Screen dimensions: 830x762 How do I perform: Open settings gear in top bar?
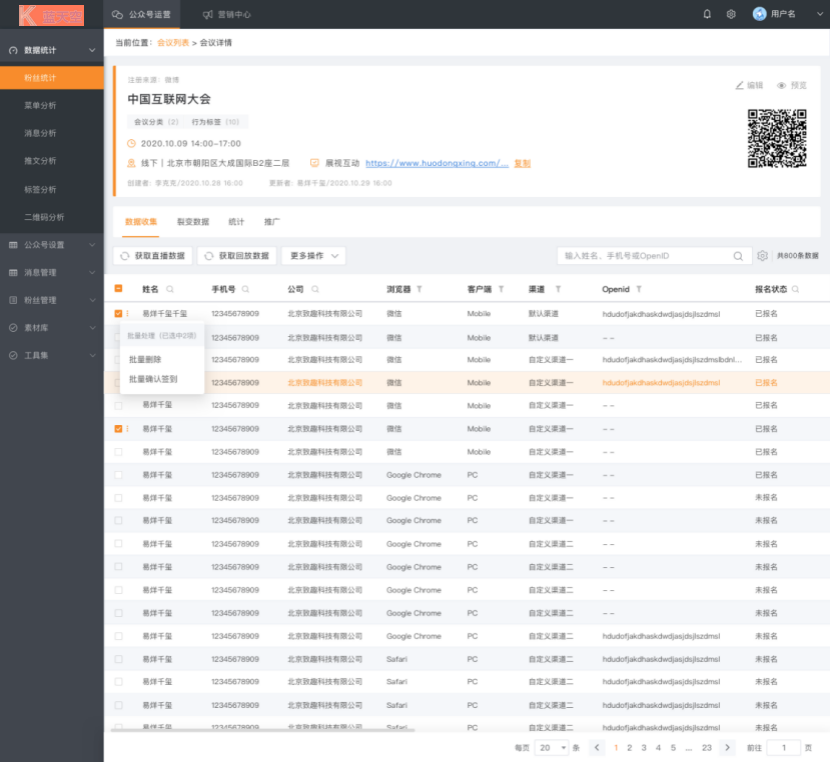pyautogui.click(x=731, y=14)
